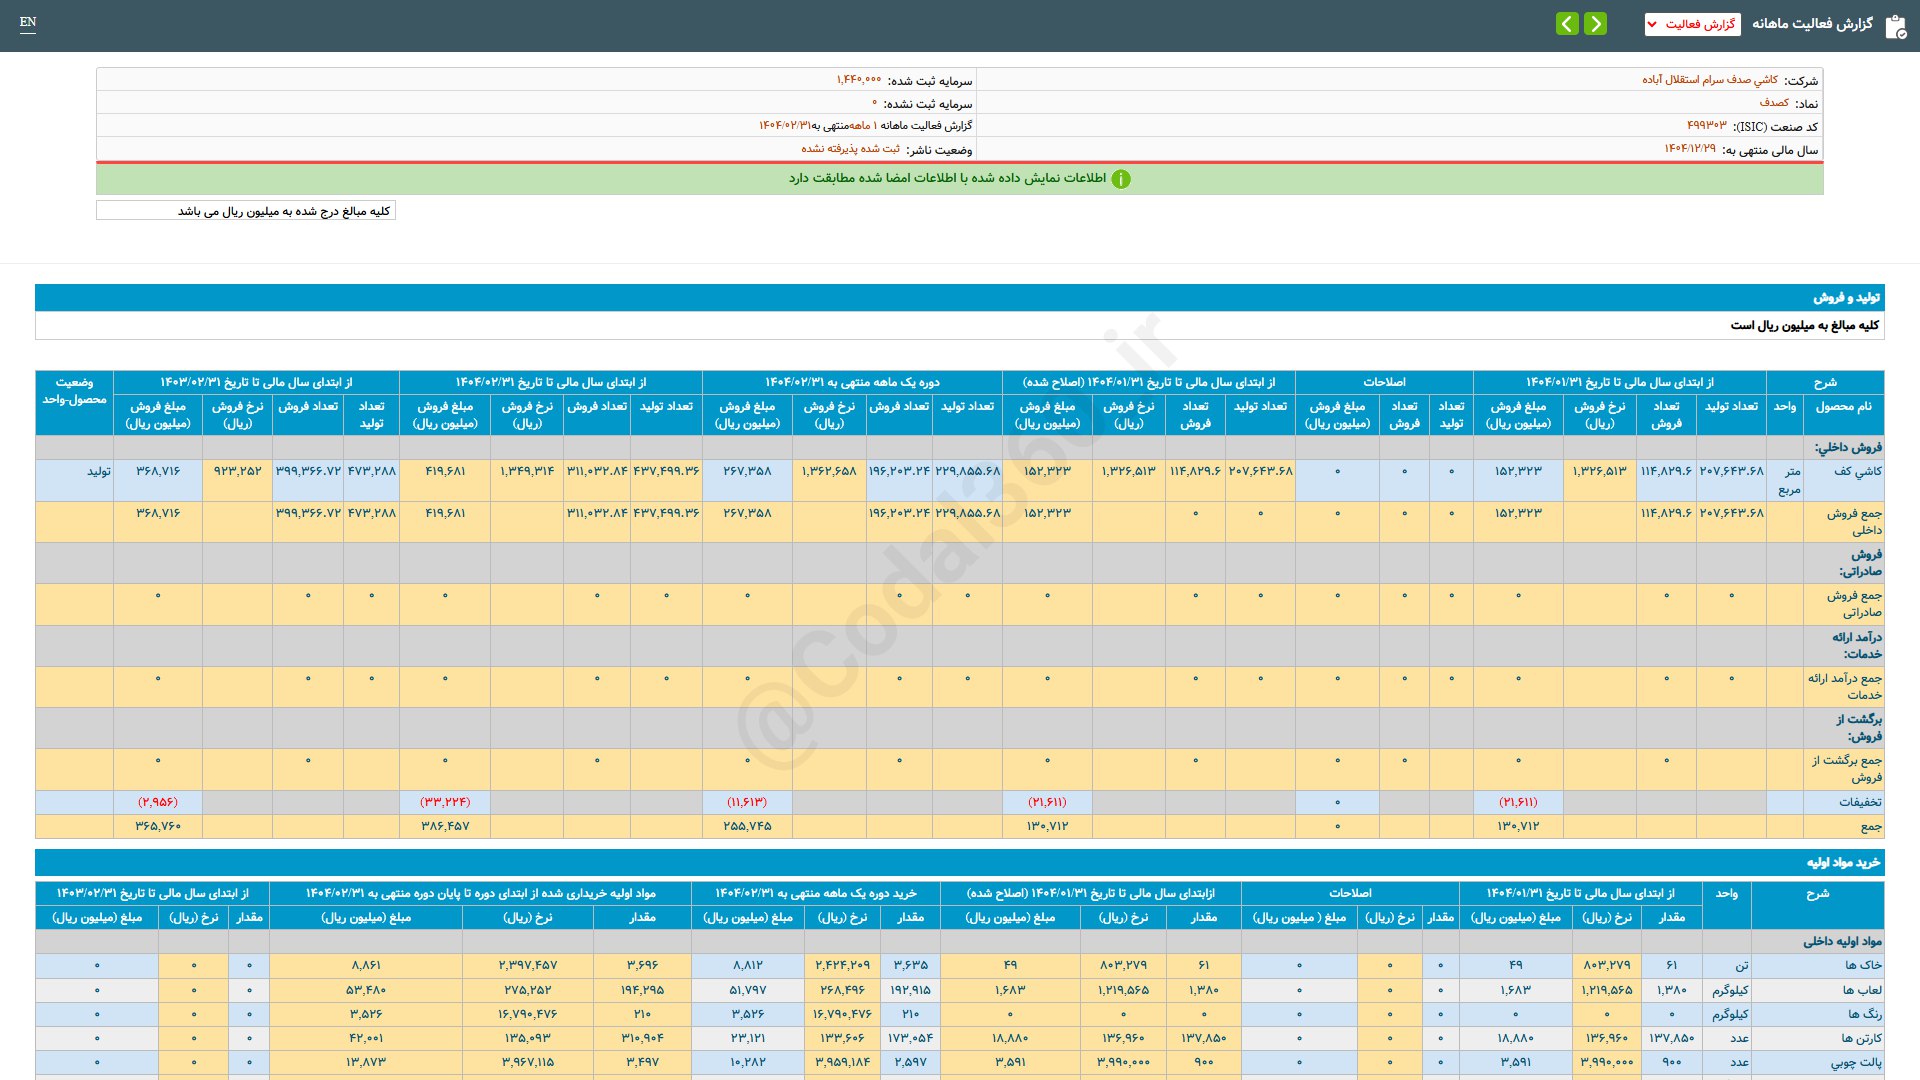Click the registered capital value 1,440,000
Image resolution: width=1920 pixels, height=1080 pixels.
coord(859,80)
